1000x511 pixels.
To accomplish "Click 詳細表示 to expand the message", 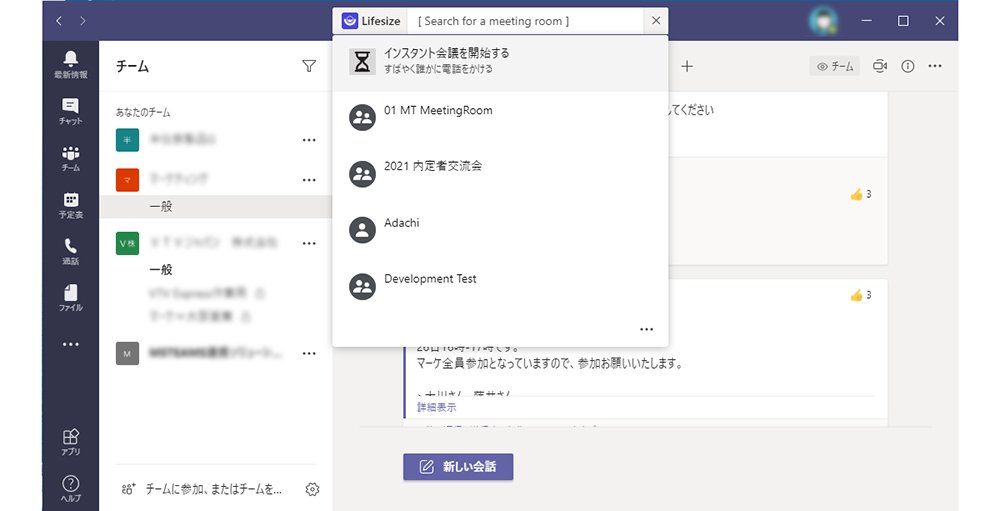I will 437,407.
